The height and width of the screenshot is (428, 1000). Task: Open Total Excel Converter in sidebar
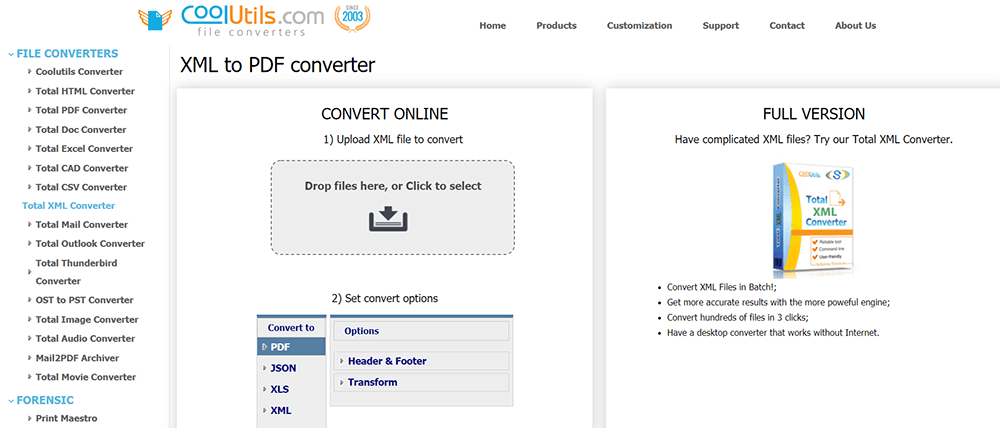pyautogui.click(x=84, y=149)
